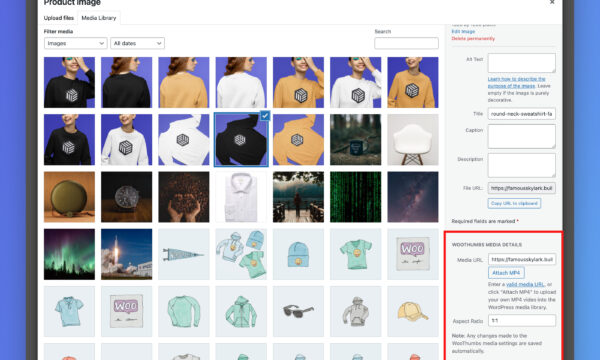The image size is (600, 360).
Task: Select the green matrix code thumbnail
Action: coord(355,197)
